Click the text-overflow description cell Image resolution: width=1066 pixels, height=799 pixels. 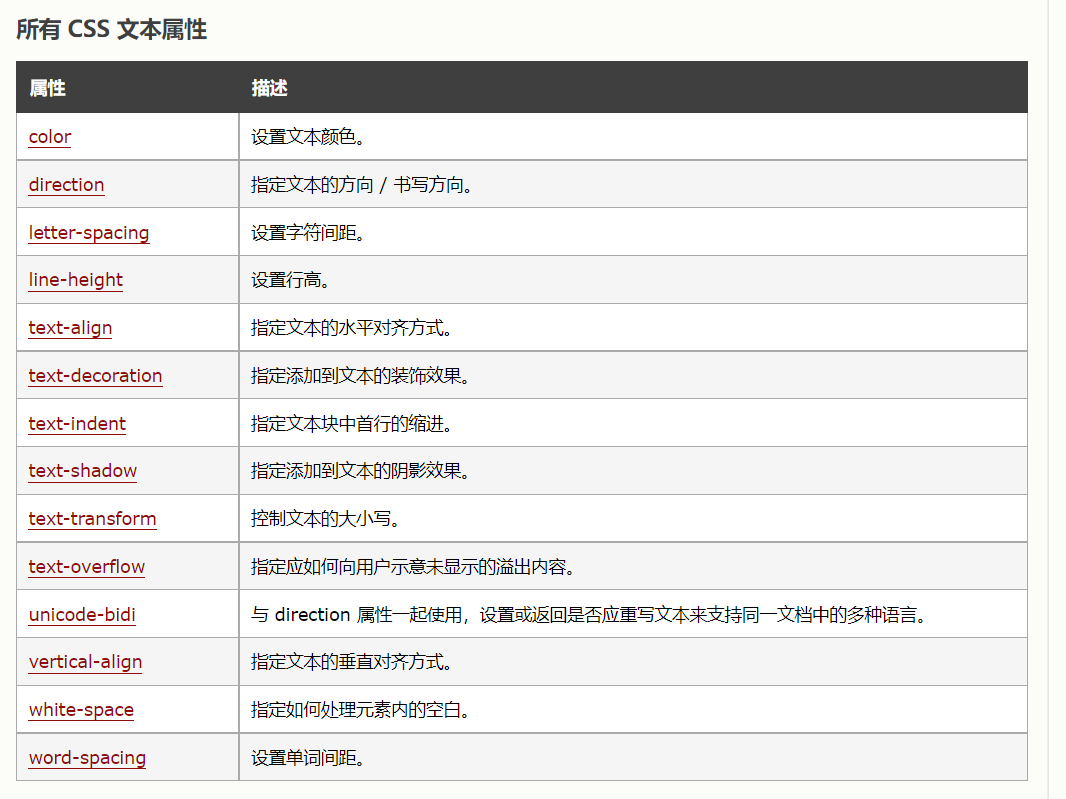413,567
